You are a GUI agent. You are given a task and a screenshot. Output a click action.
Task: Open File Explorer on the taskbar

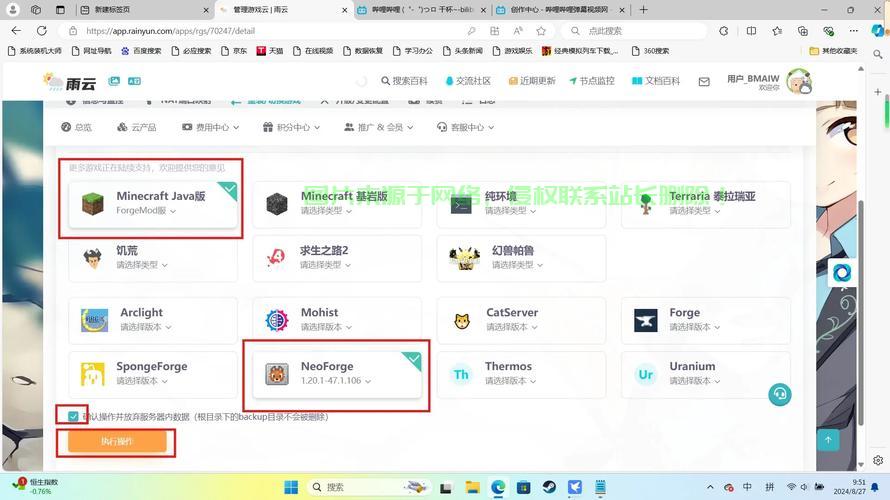tap(472, 487)
